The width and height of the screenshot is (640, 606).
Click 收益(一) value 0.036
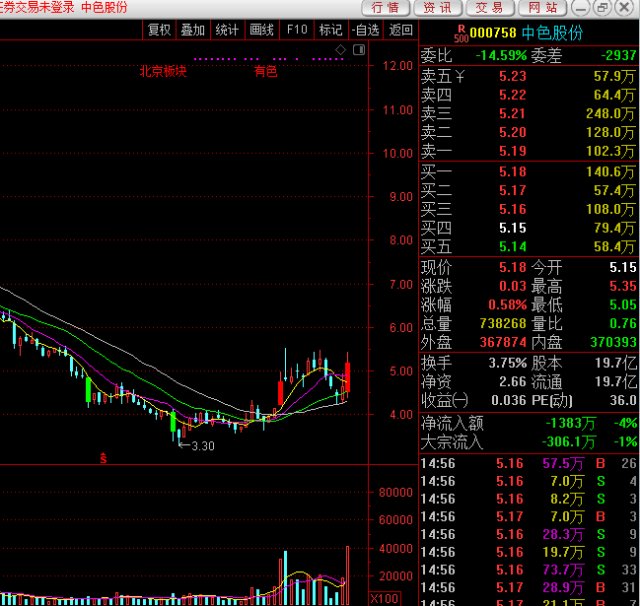(x=509, y=400)
